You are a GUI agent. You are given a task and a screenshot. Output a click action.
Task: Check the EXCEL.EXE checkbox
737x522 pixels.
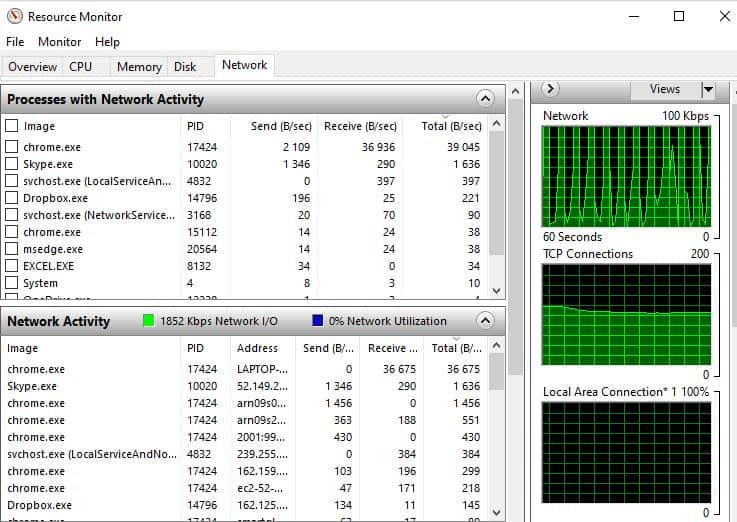12,266
